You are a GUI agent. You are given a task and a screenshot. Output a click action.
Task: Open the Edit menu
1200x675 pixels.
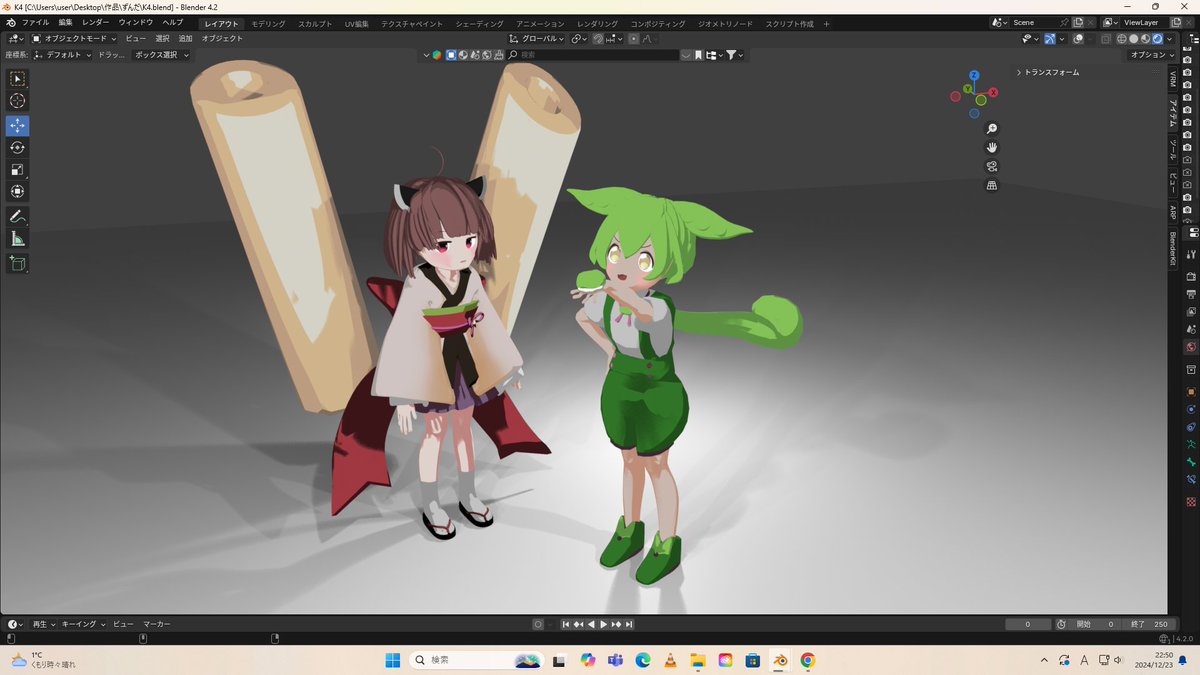pos(65,23)
